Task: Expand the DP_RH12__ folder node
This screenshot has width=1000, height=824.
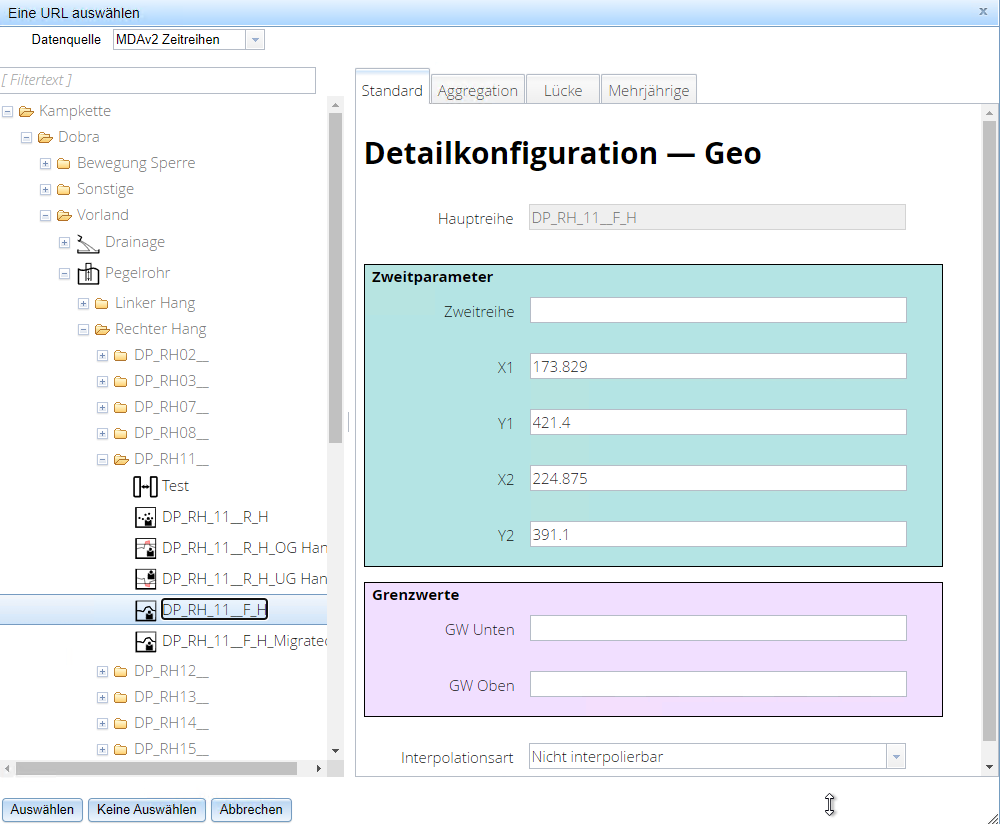Action: click(103, 671)
